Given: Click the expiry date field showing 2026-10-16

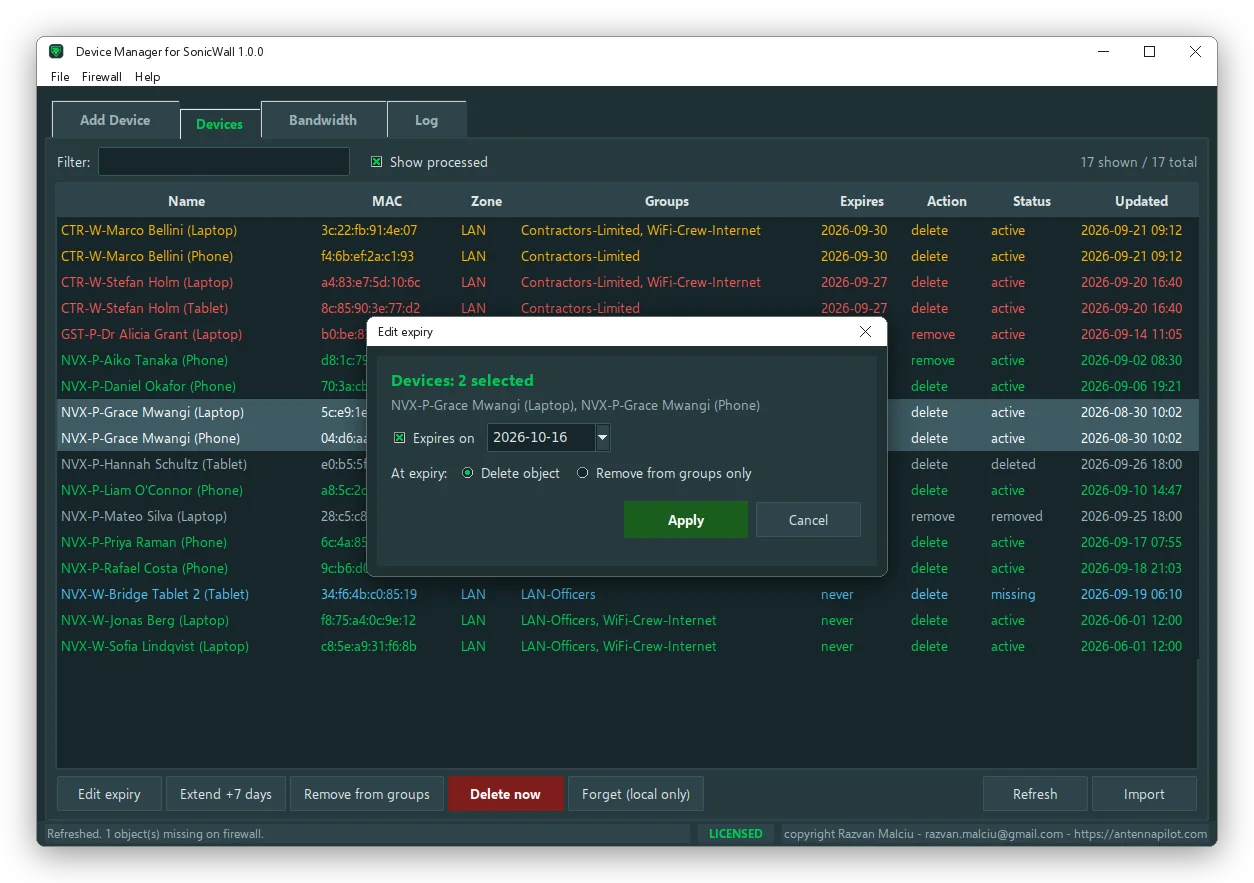Looking at the screenshot, I should (x=541, y=438).
